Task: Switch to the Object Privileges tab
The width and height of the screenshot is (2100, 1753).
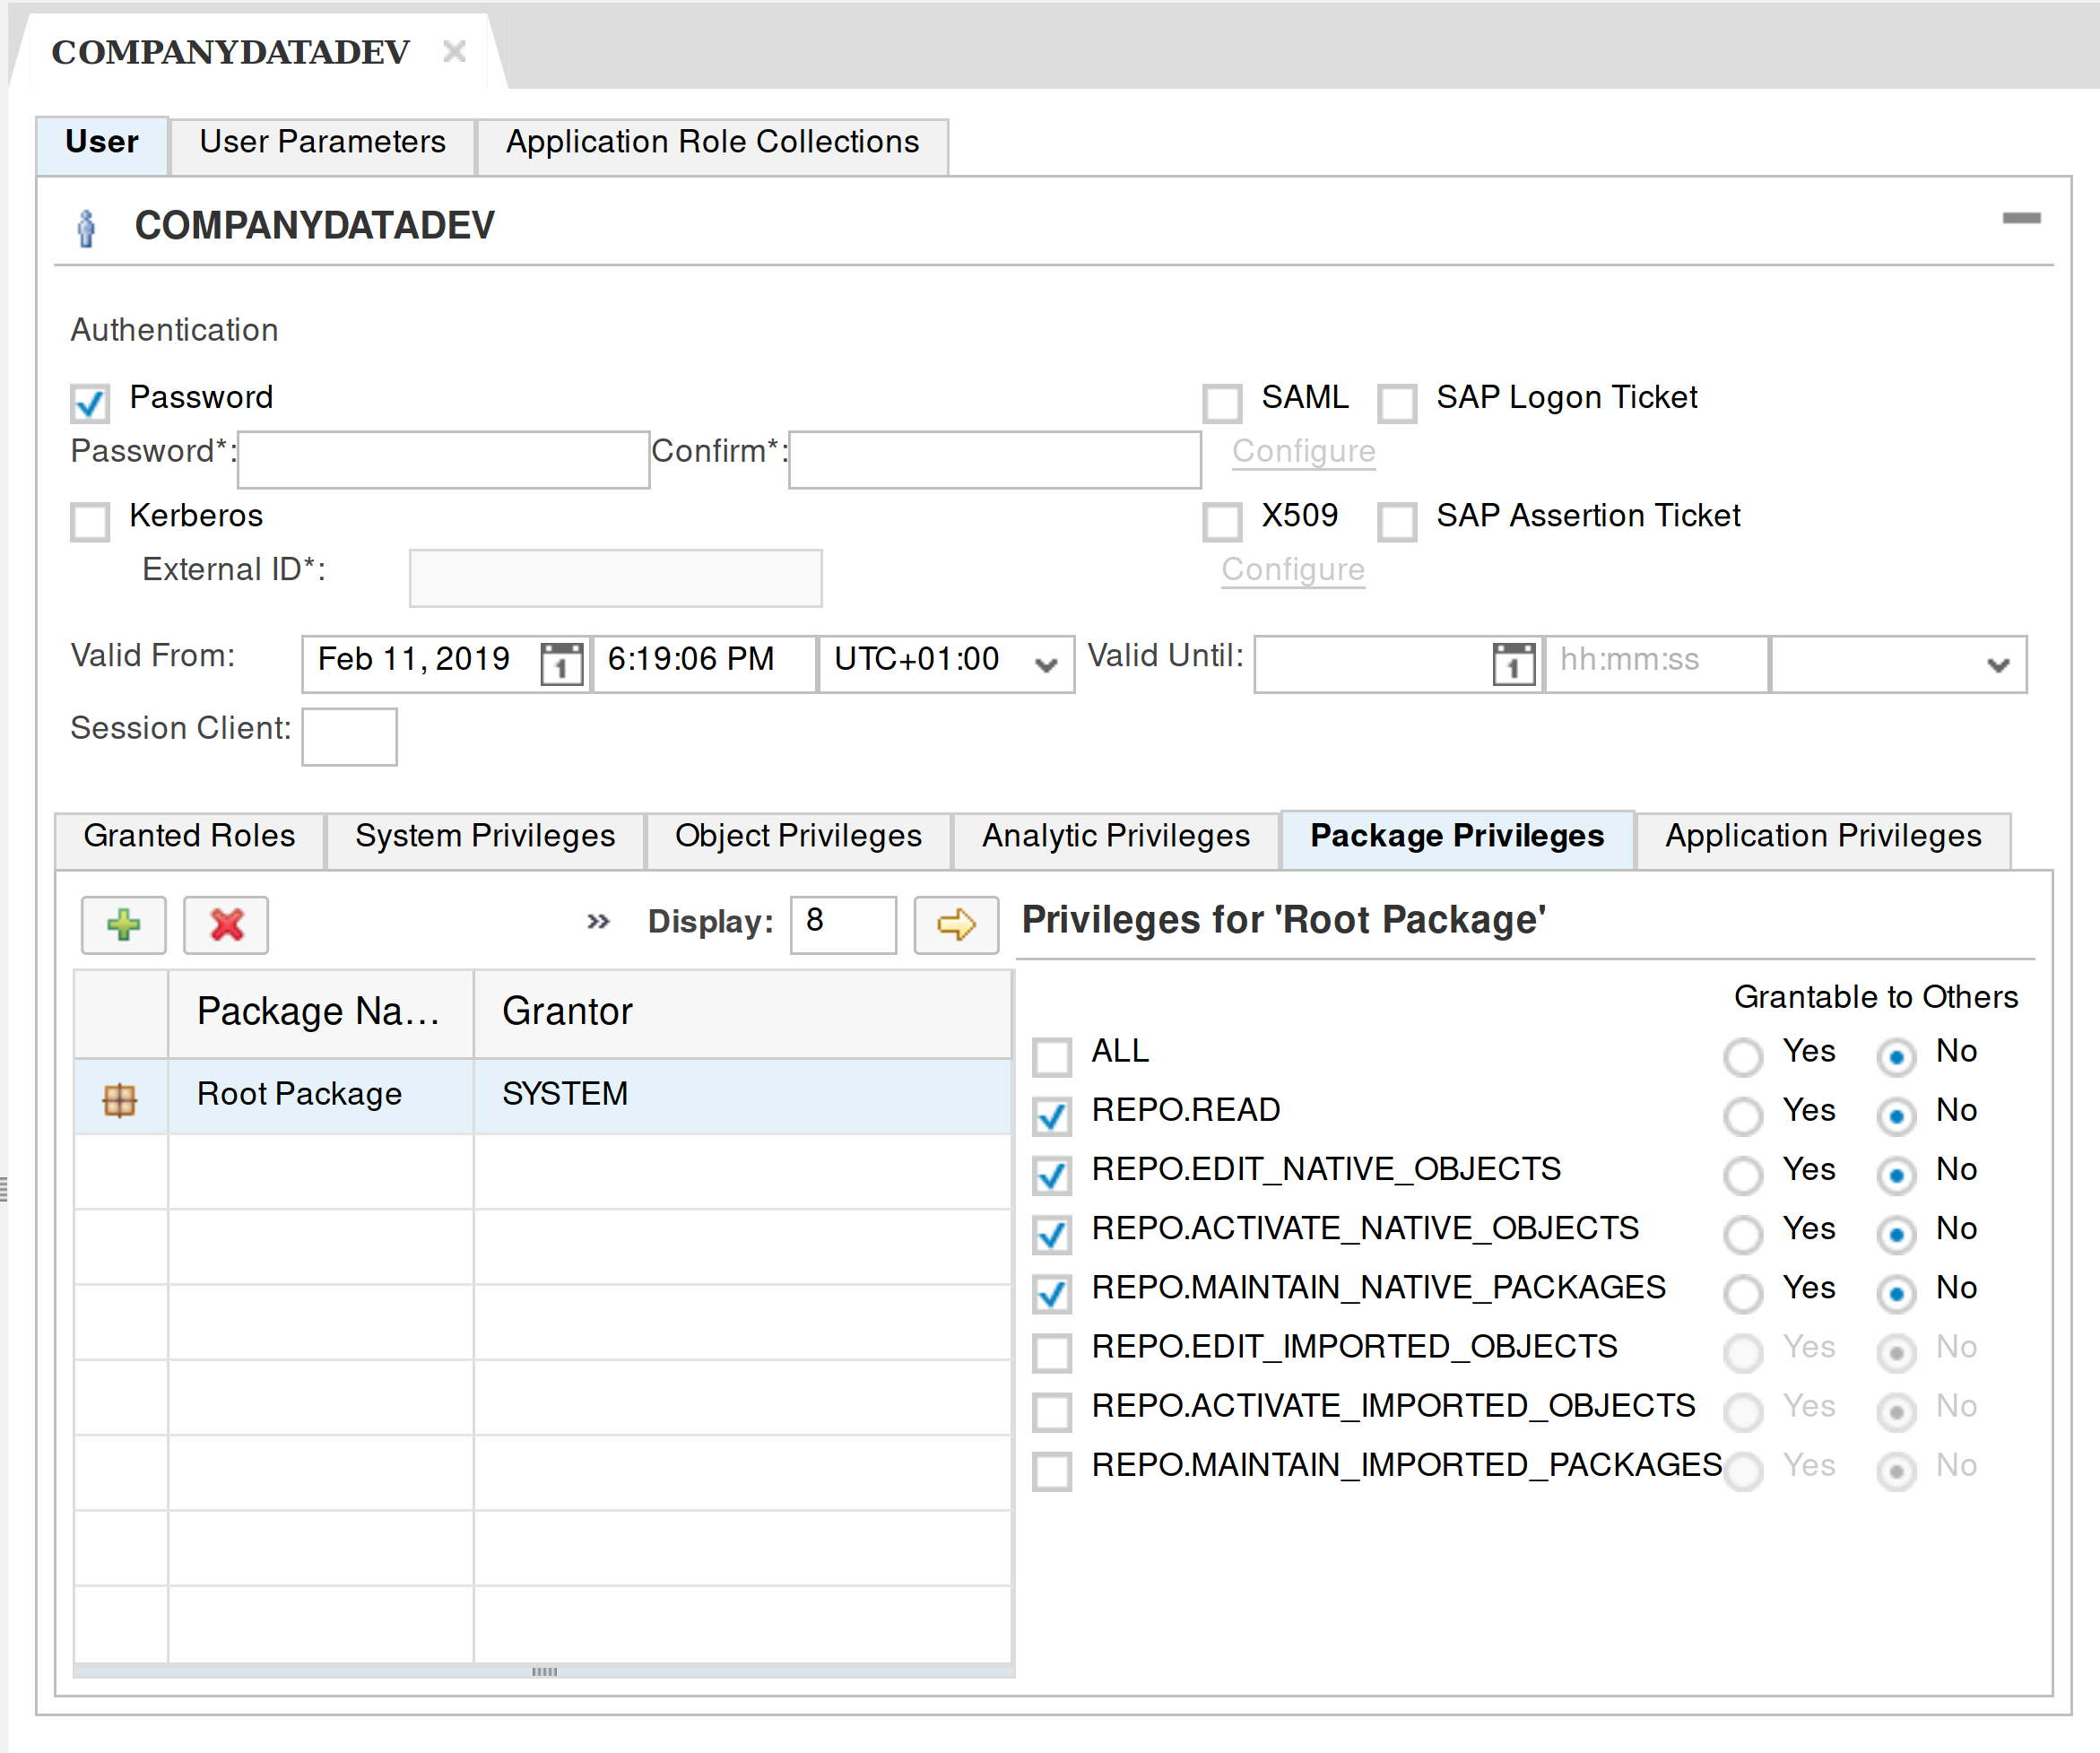Action: click(x=797, y=836)
